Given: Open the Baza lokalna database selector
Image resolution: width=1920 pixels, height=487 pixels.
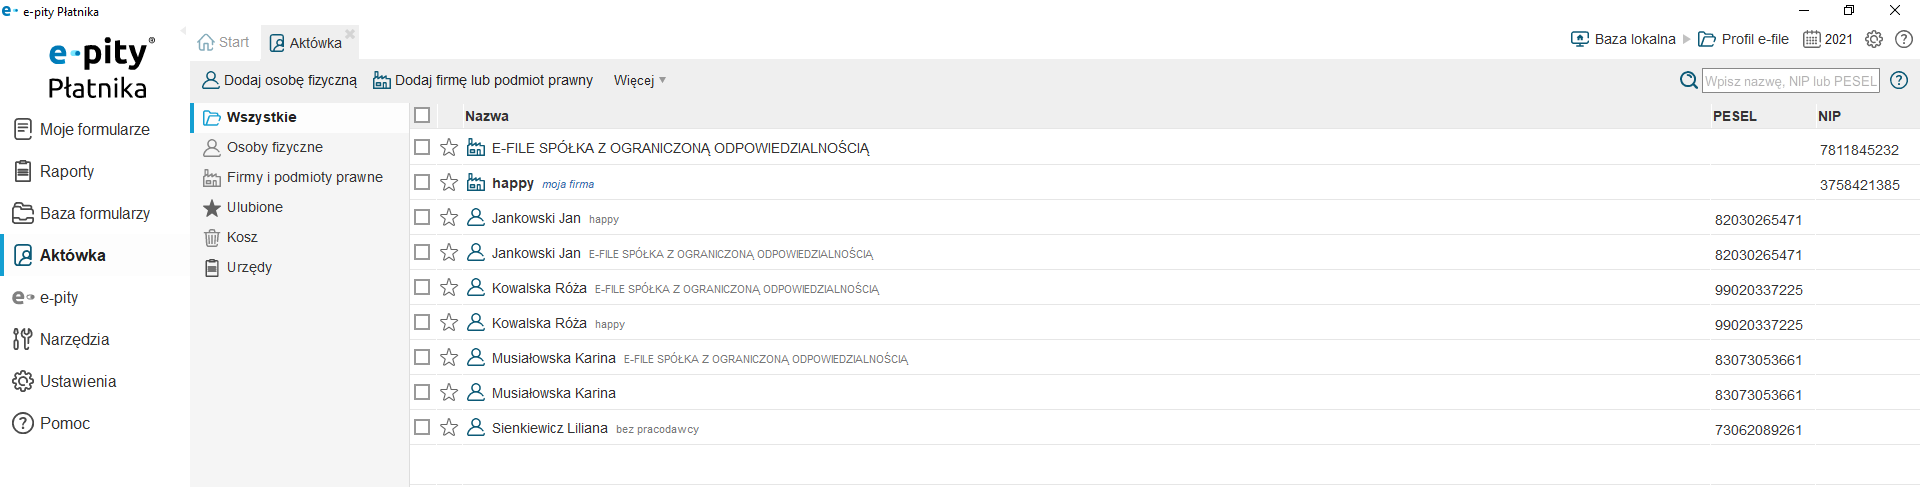Looking at the screenshot, I should tap(1623, 39).
